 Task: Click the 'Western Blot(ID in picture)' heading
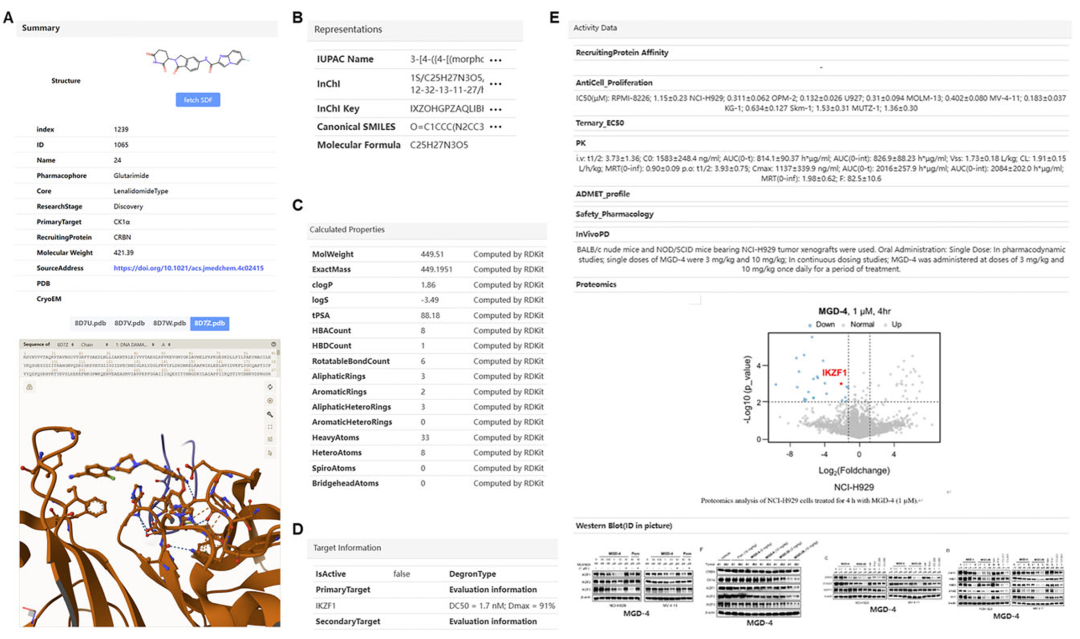623,525
